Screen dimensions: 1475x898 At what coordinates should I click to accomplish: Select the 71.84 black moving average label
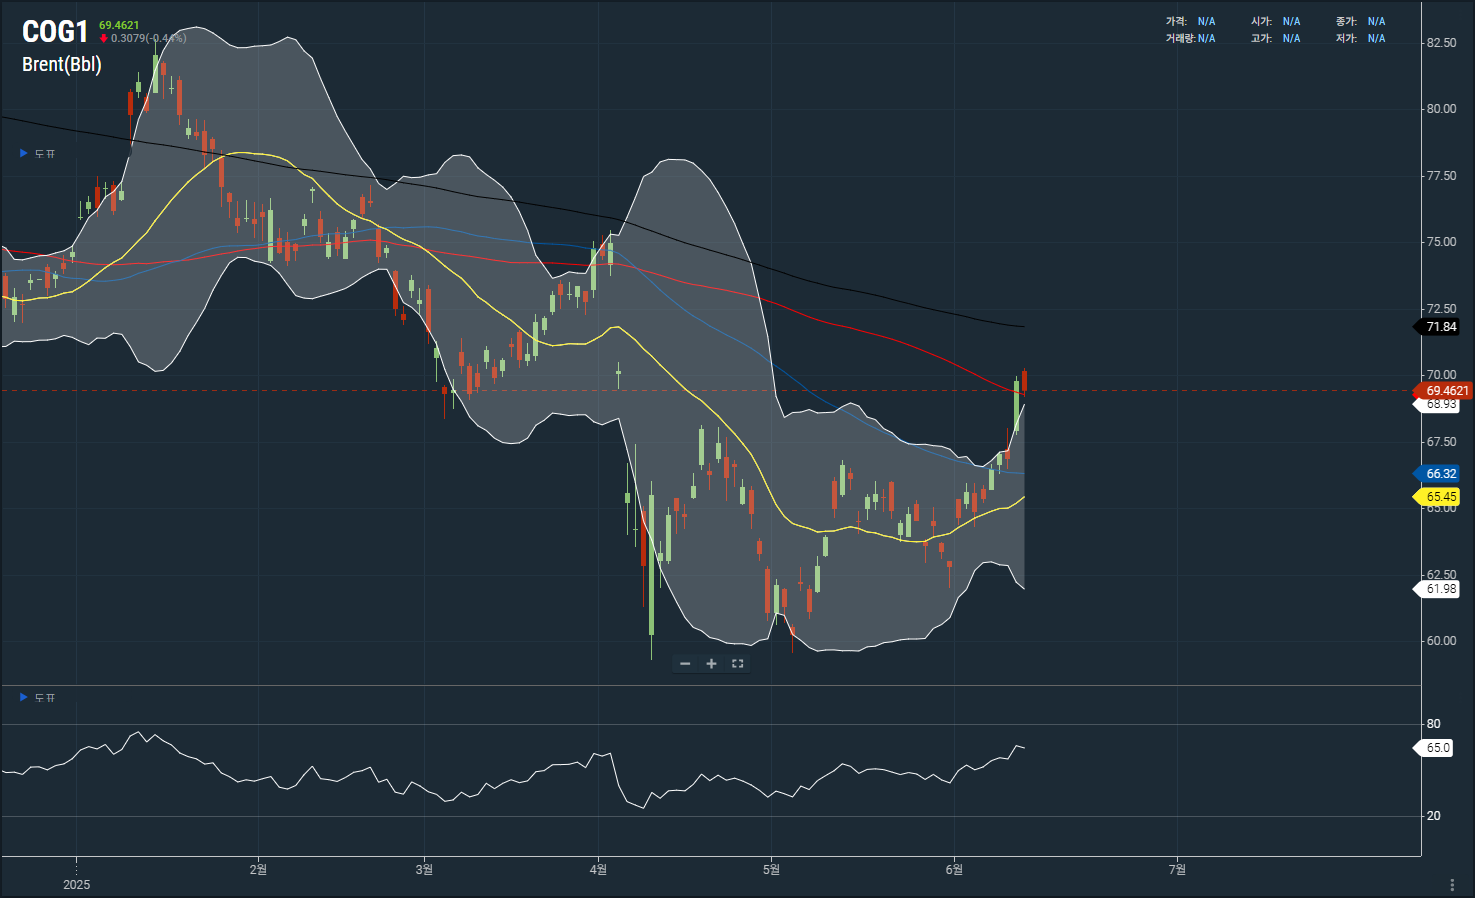click(x=1440, y=327)
